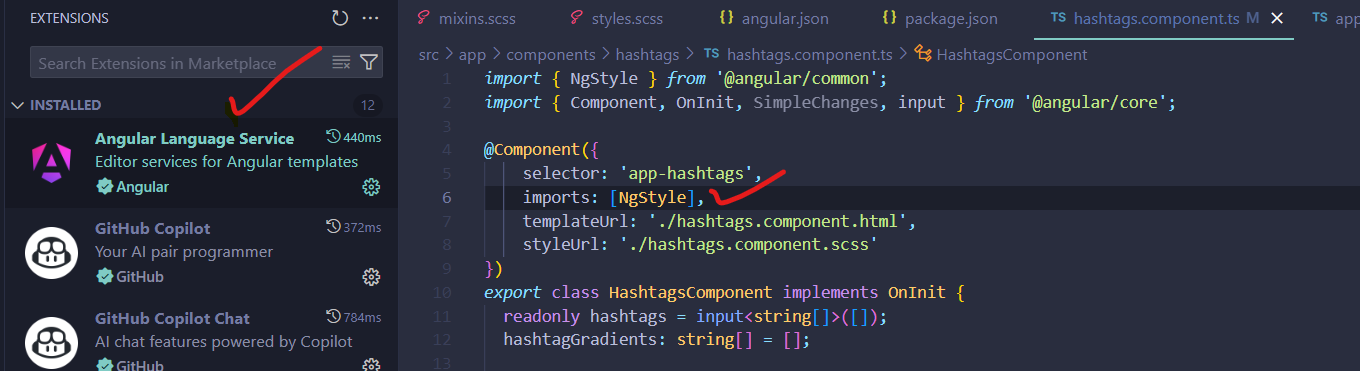Click line number 10 in gutter
This screenshot has width=1360, height=371.
coord(442,293)
